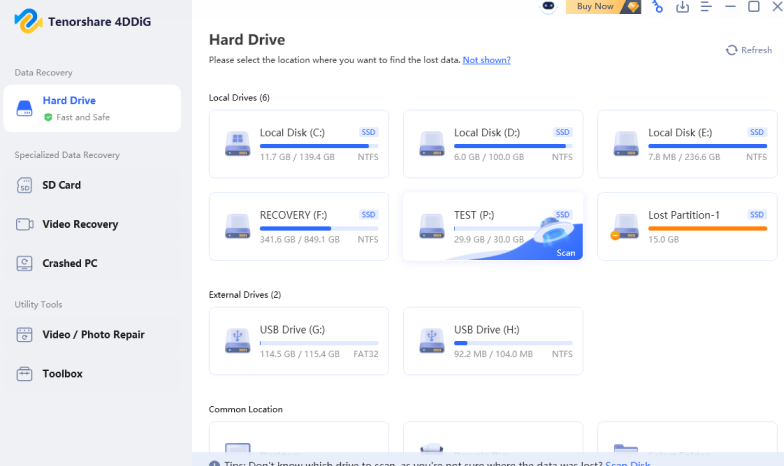Click the Local Drives (6) heading
The width and height of the screenshot is (784, 466).
tap(239, 98)
